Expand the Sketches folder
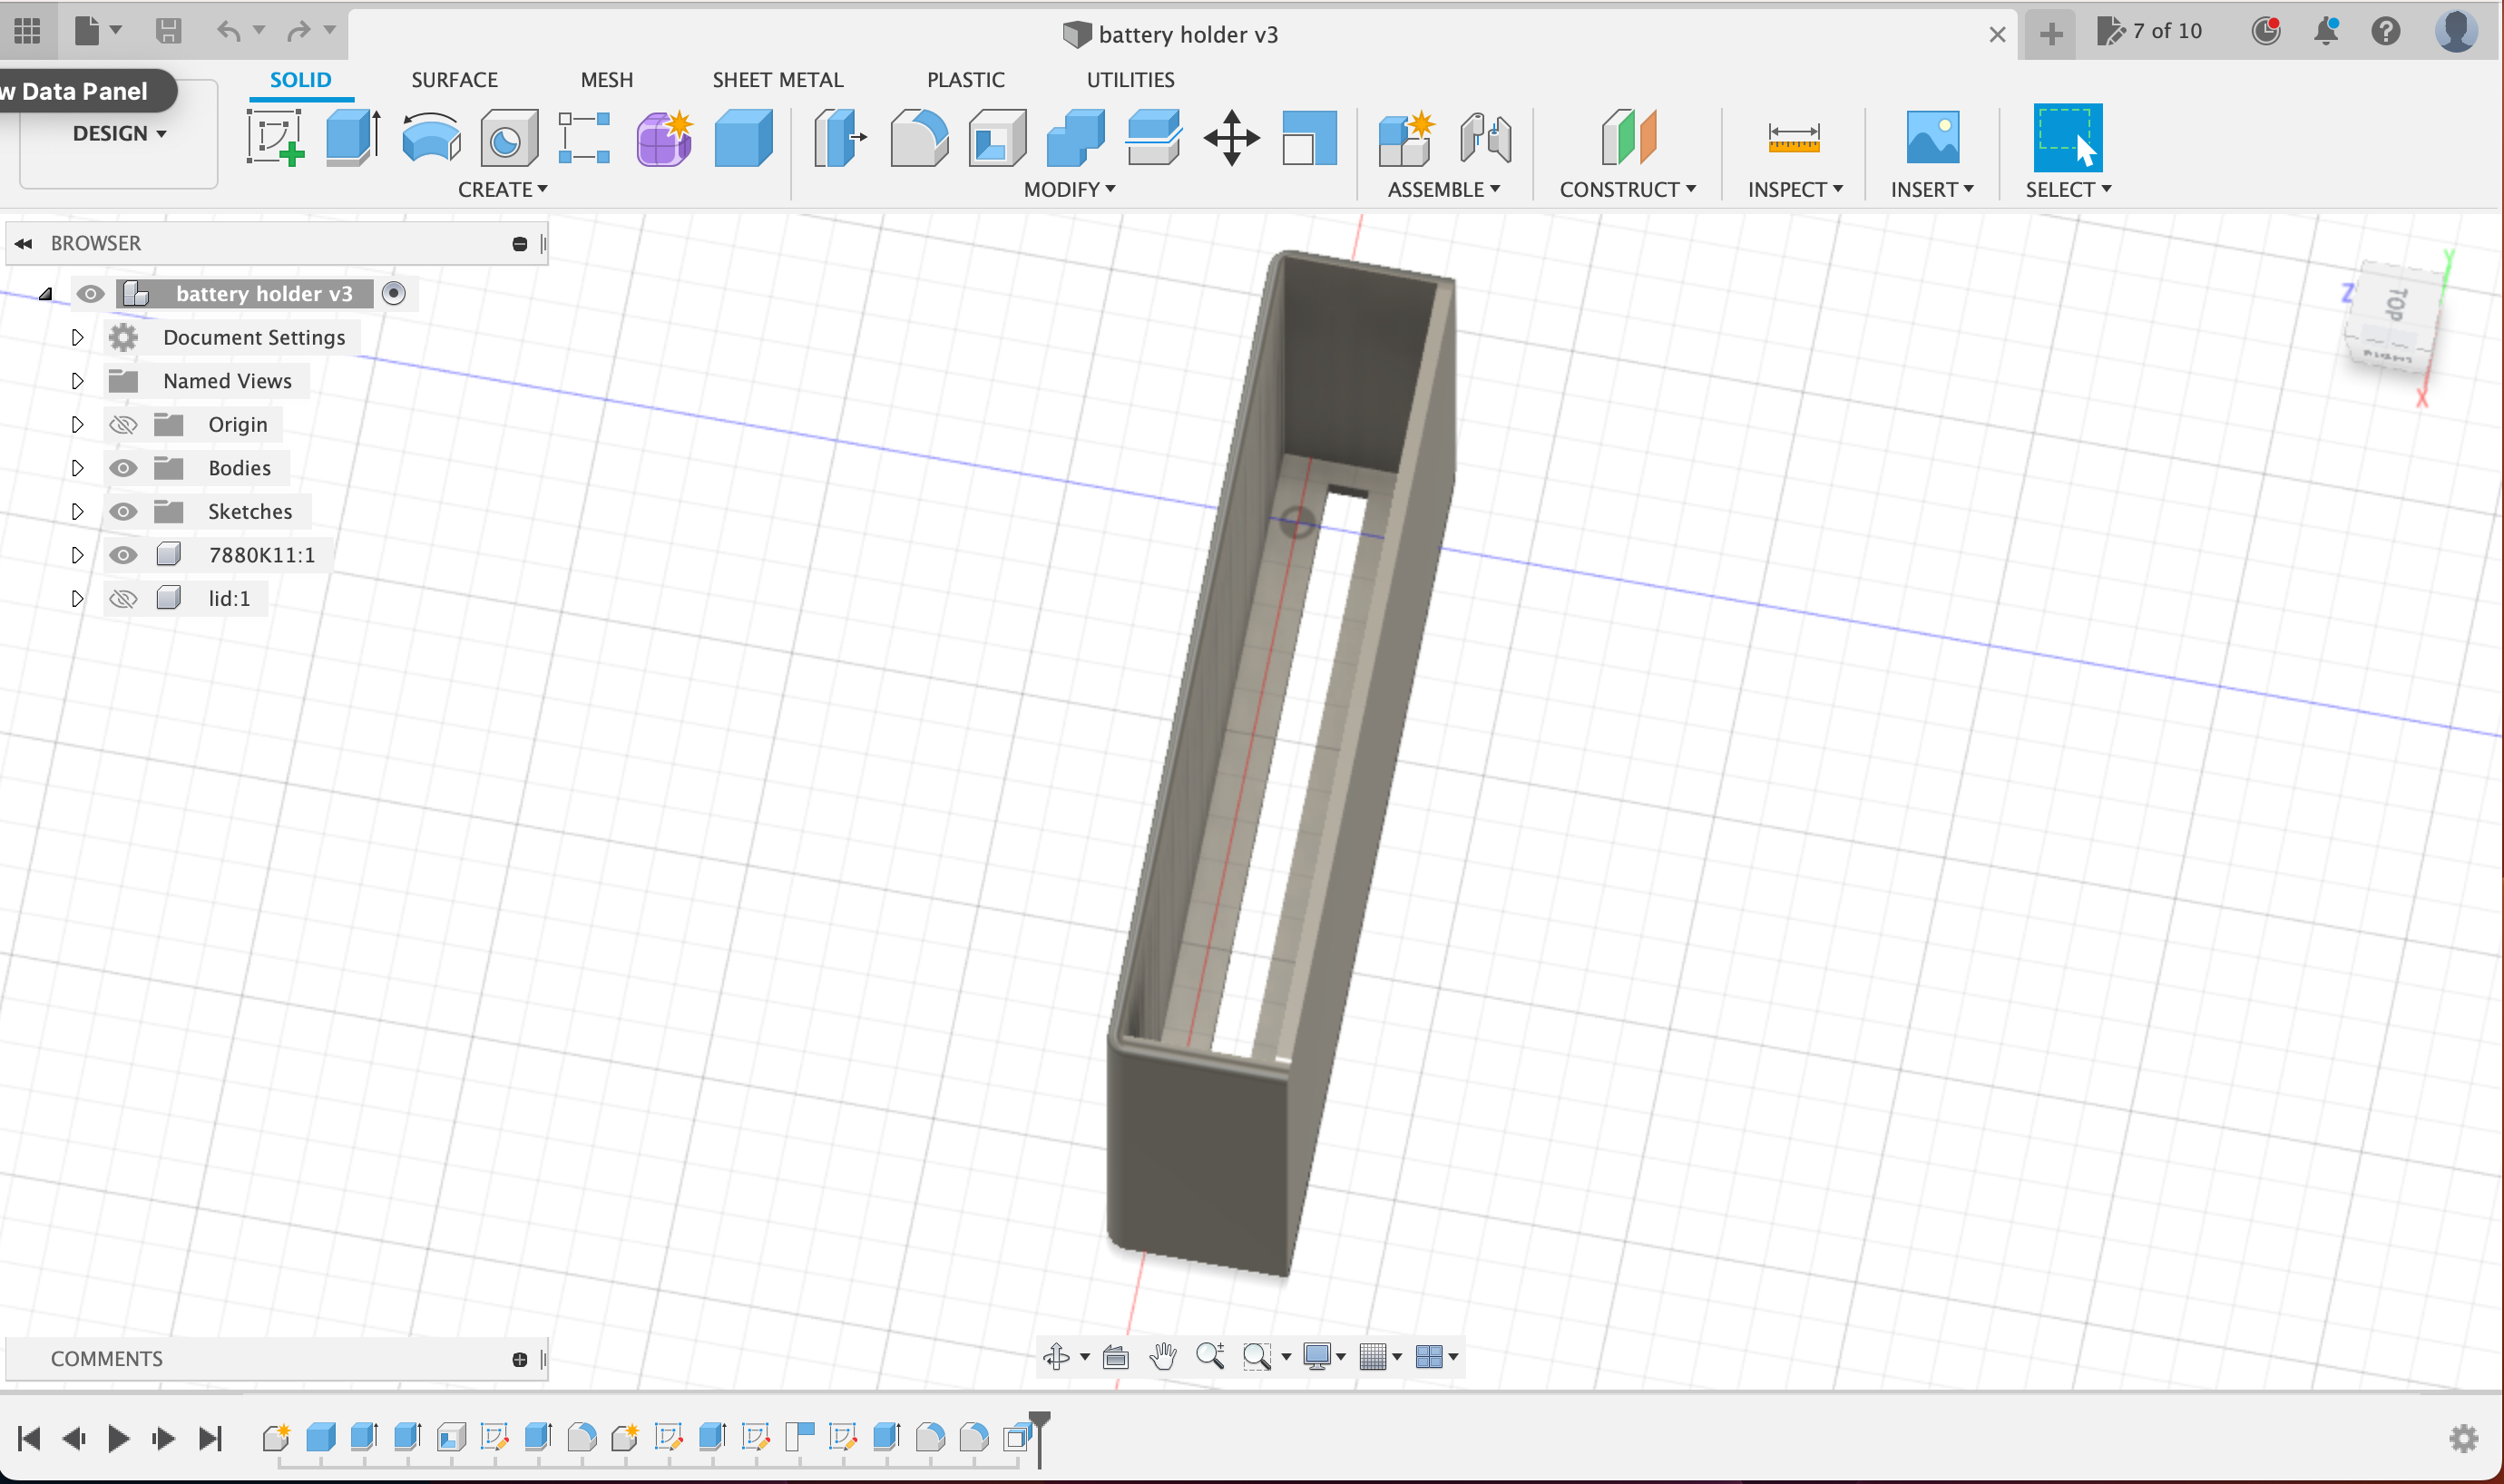Screen dimensions: 2504x1484 77,511
